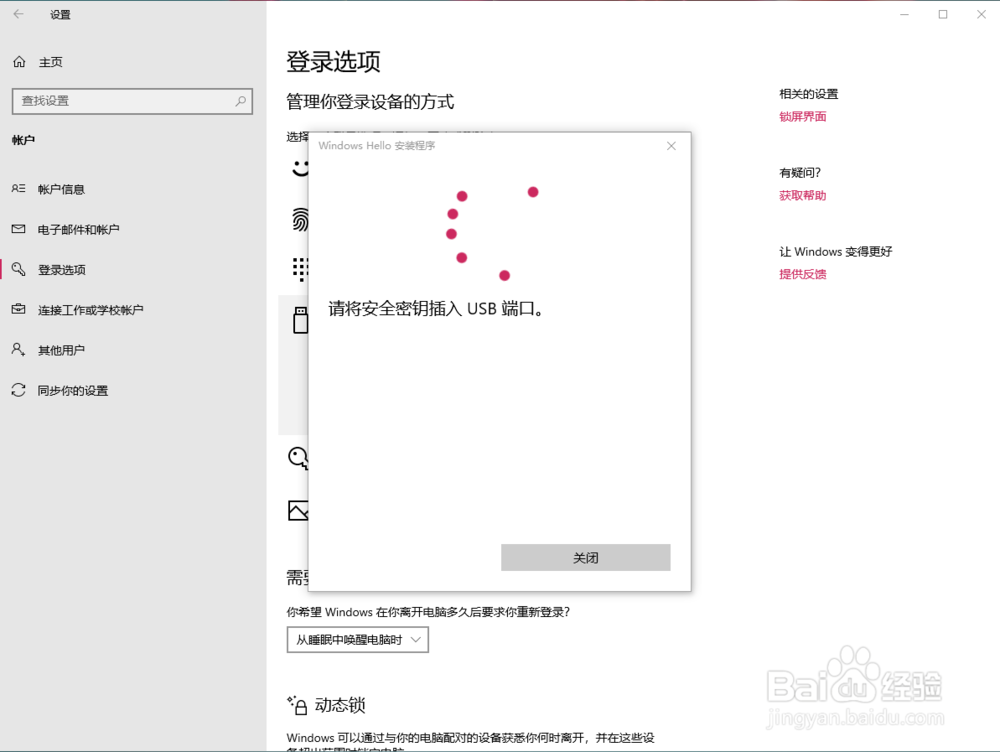Click the 有疑问? label
1000x752 pixels.
(800, 173)
